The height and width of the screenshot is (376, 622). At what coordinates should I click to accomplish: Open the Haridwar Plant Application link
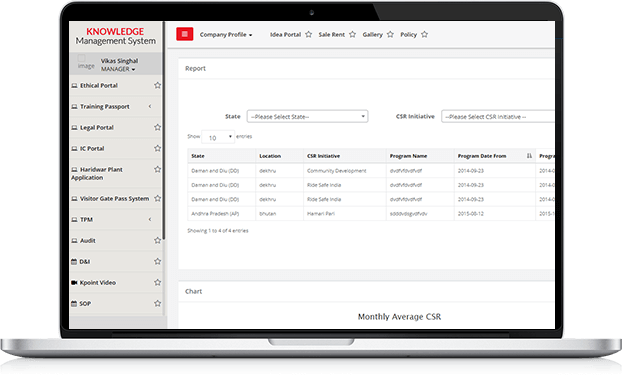point(97,173)
